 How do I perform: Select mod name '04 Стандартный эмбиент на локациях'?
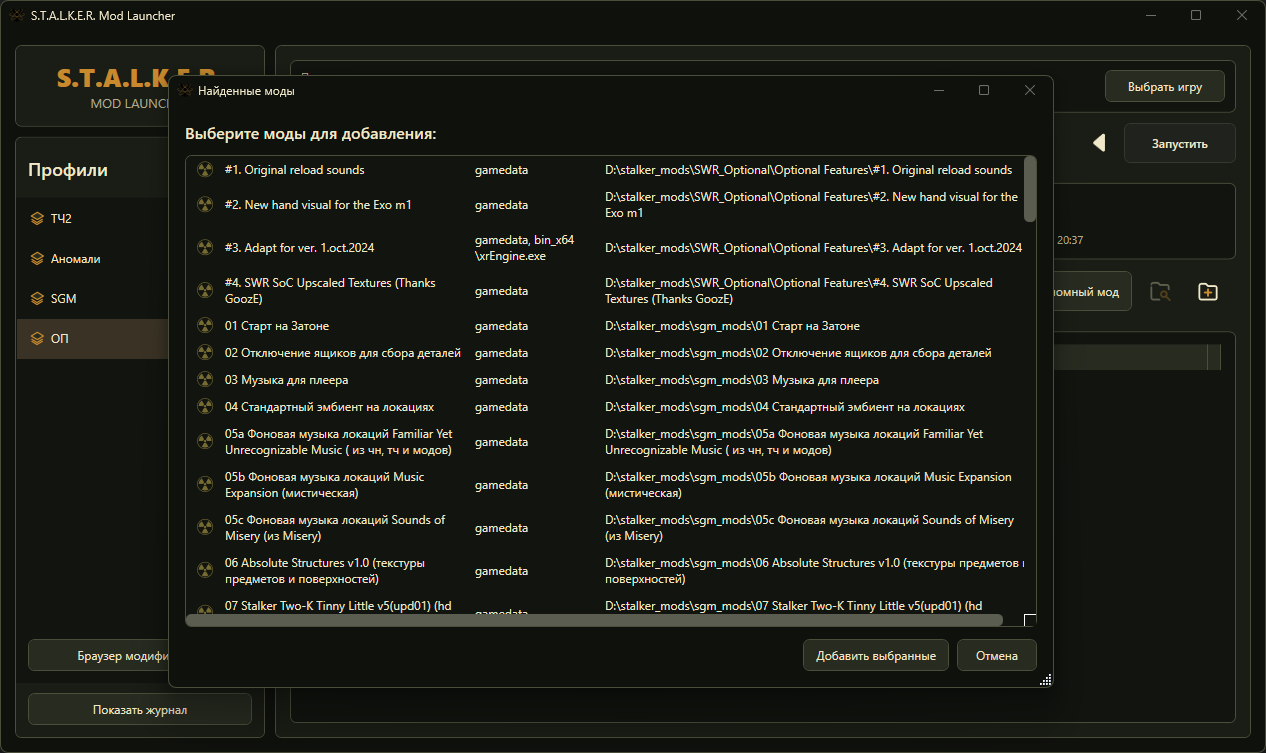[329, 407]
